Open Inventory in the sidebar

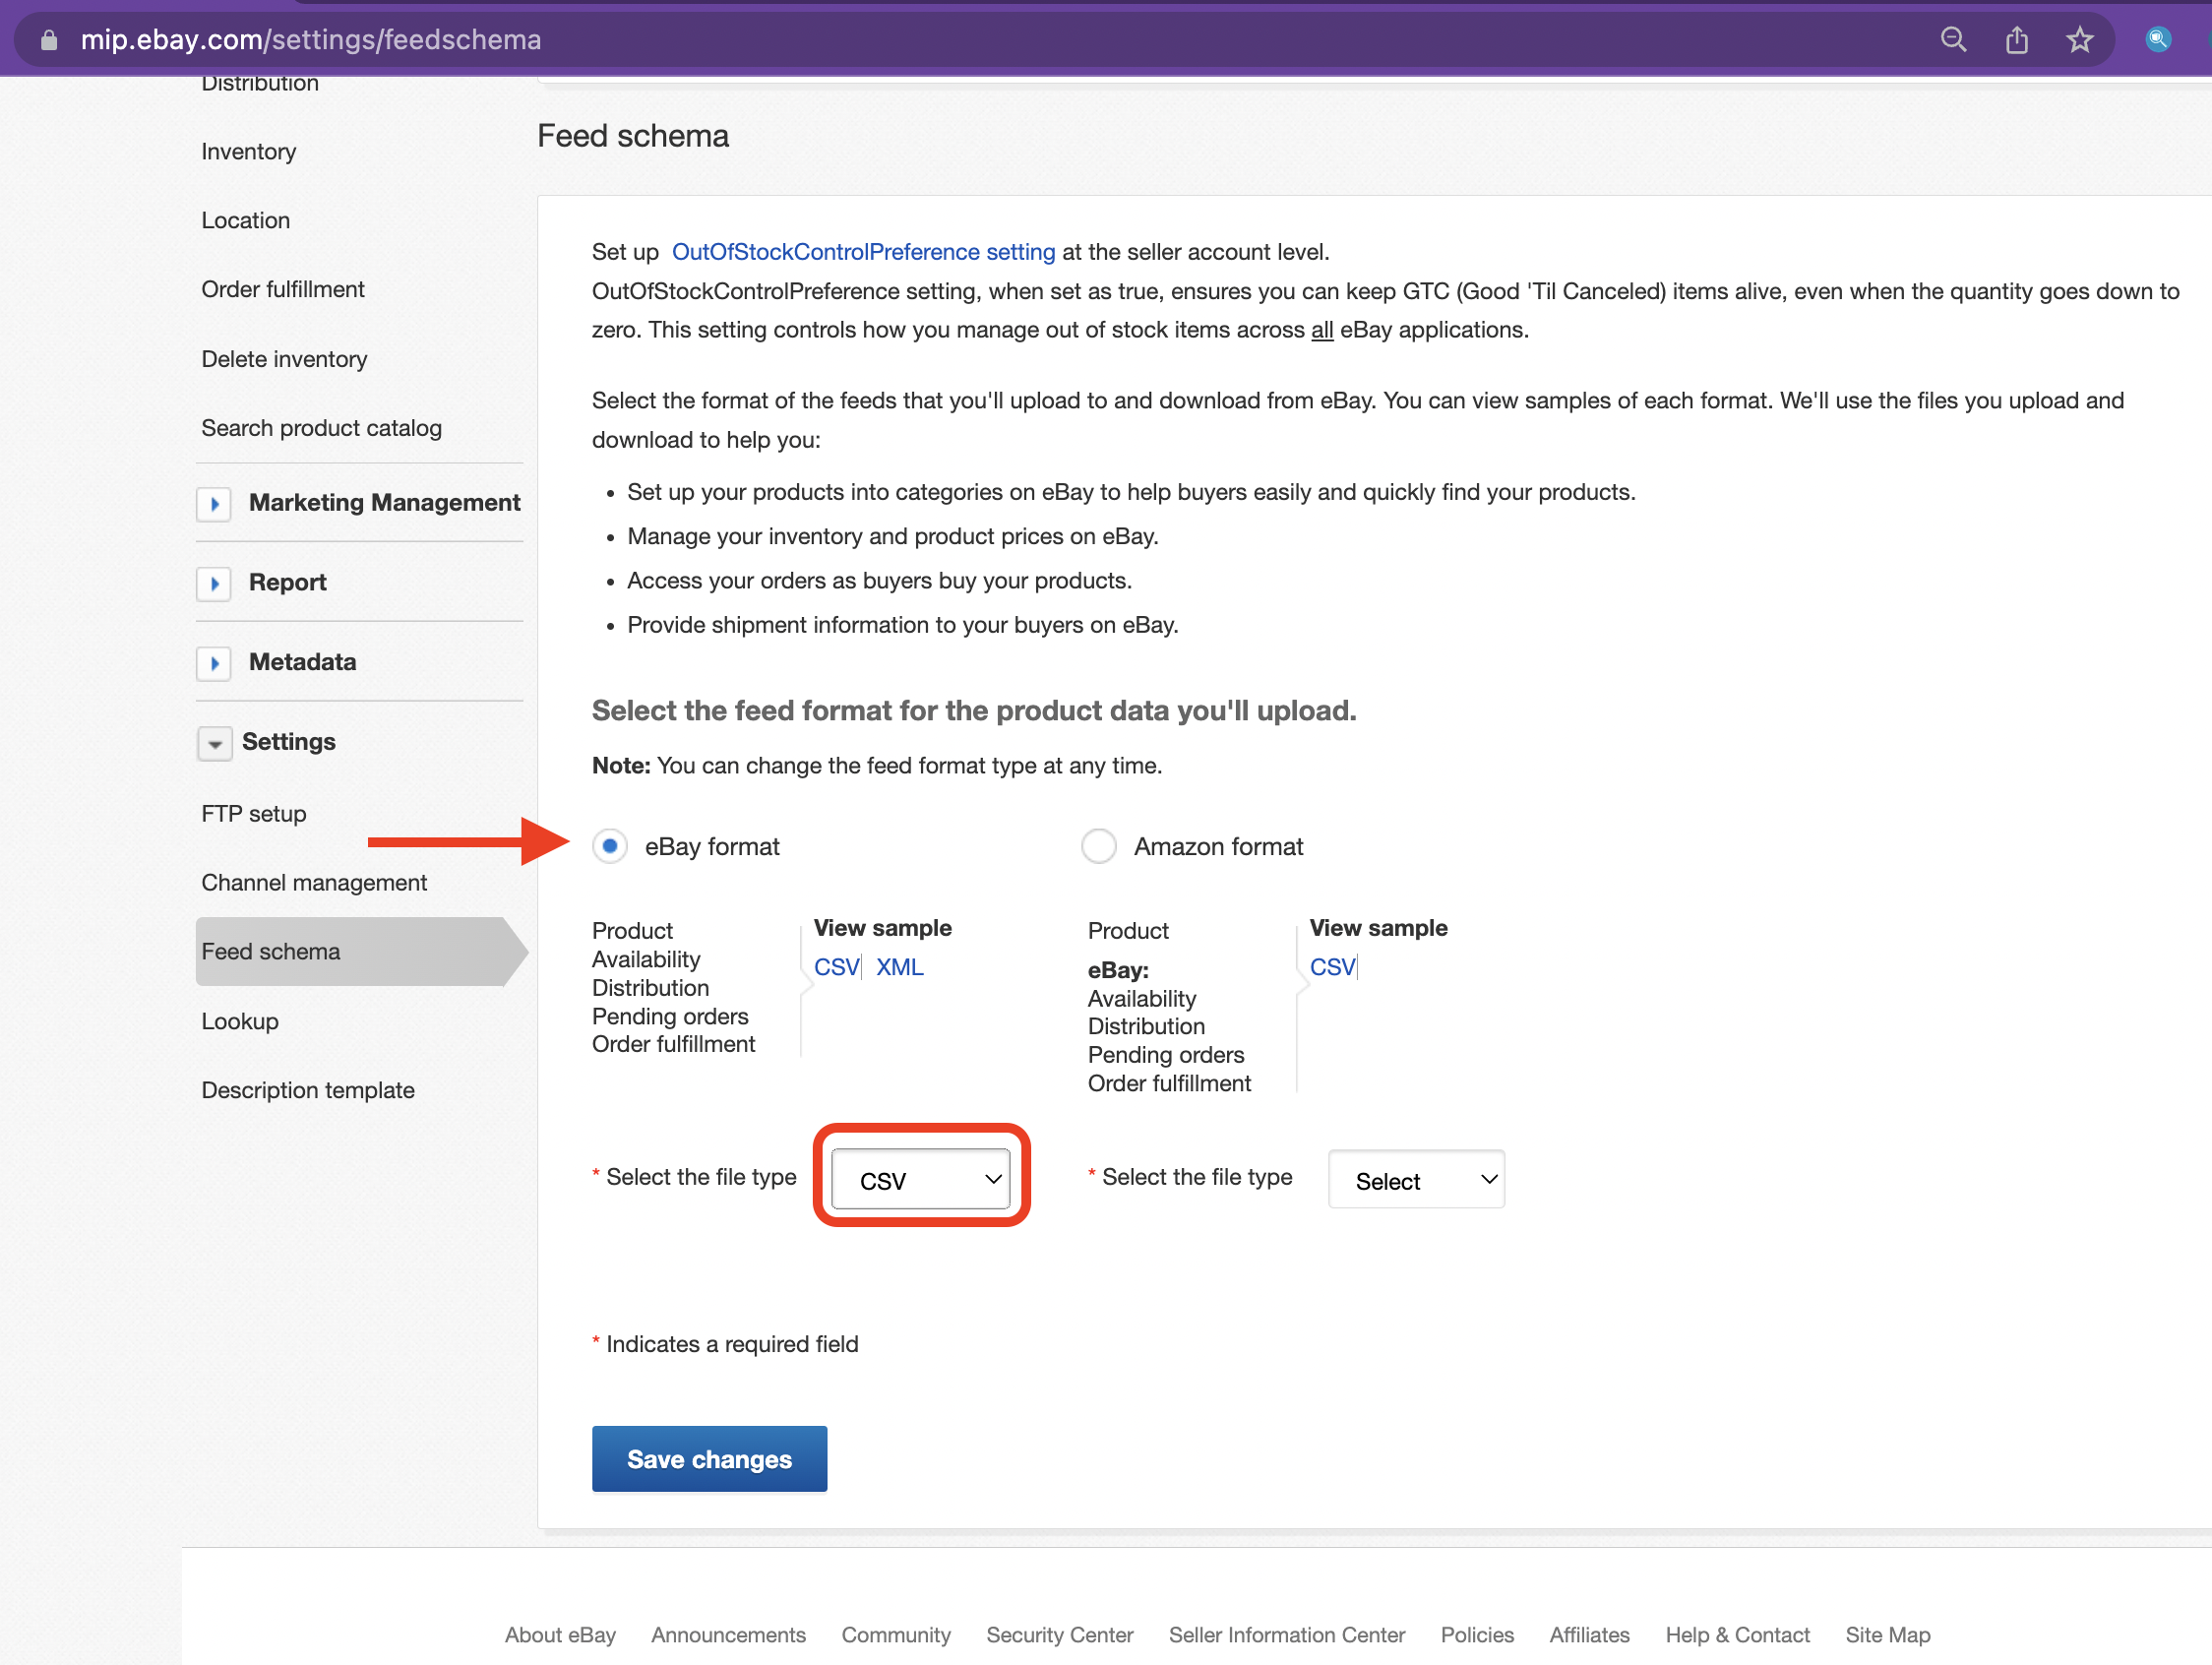point(249,151)
